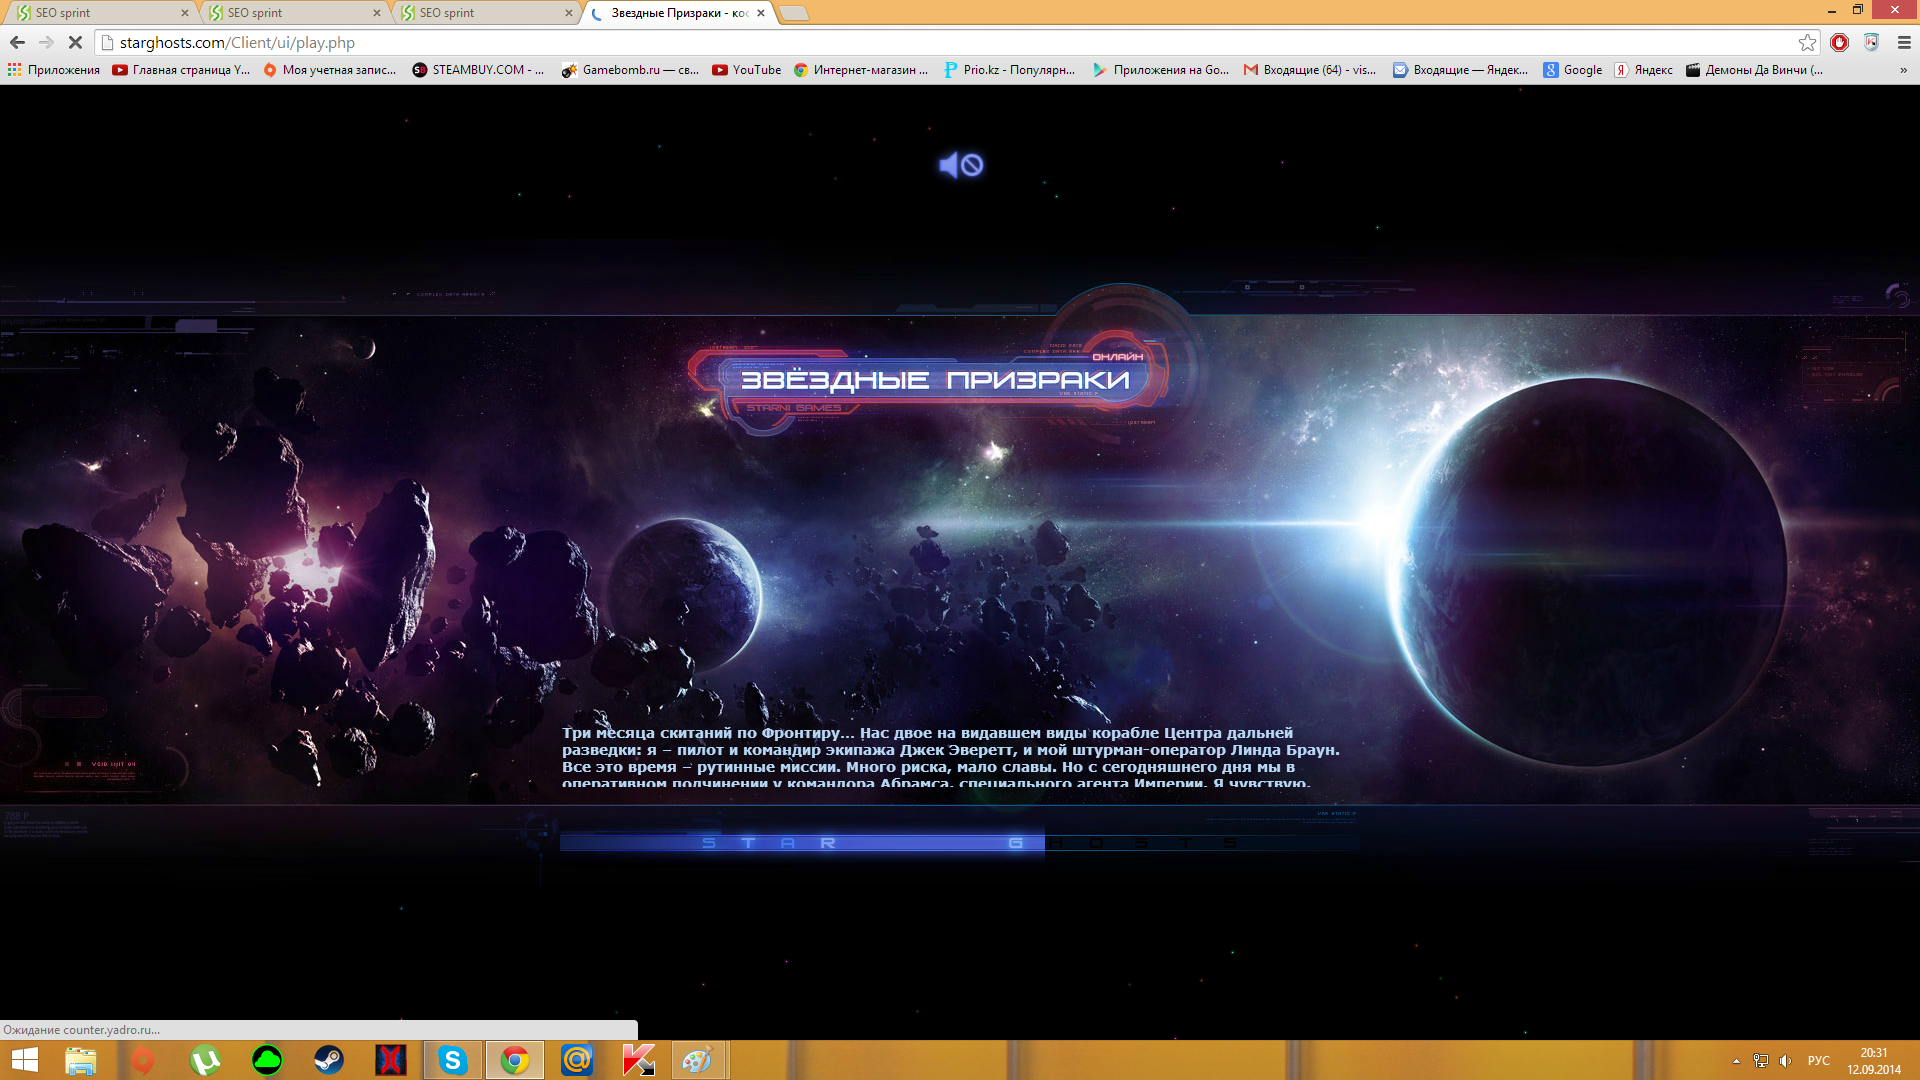Screen dimensions: 1920x1080
Task: Stop page loading with X button
Action: (75, 43)
